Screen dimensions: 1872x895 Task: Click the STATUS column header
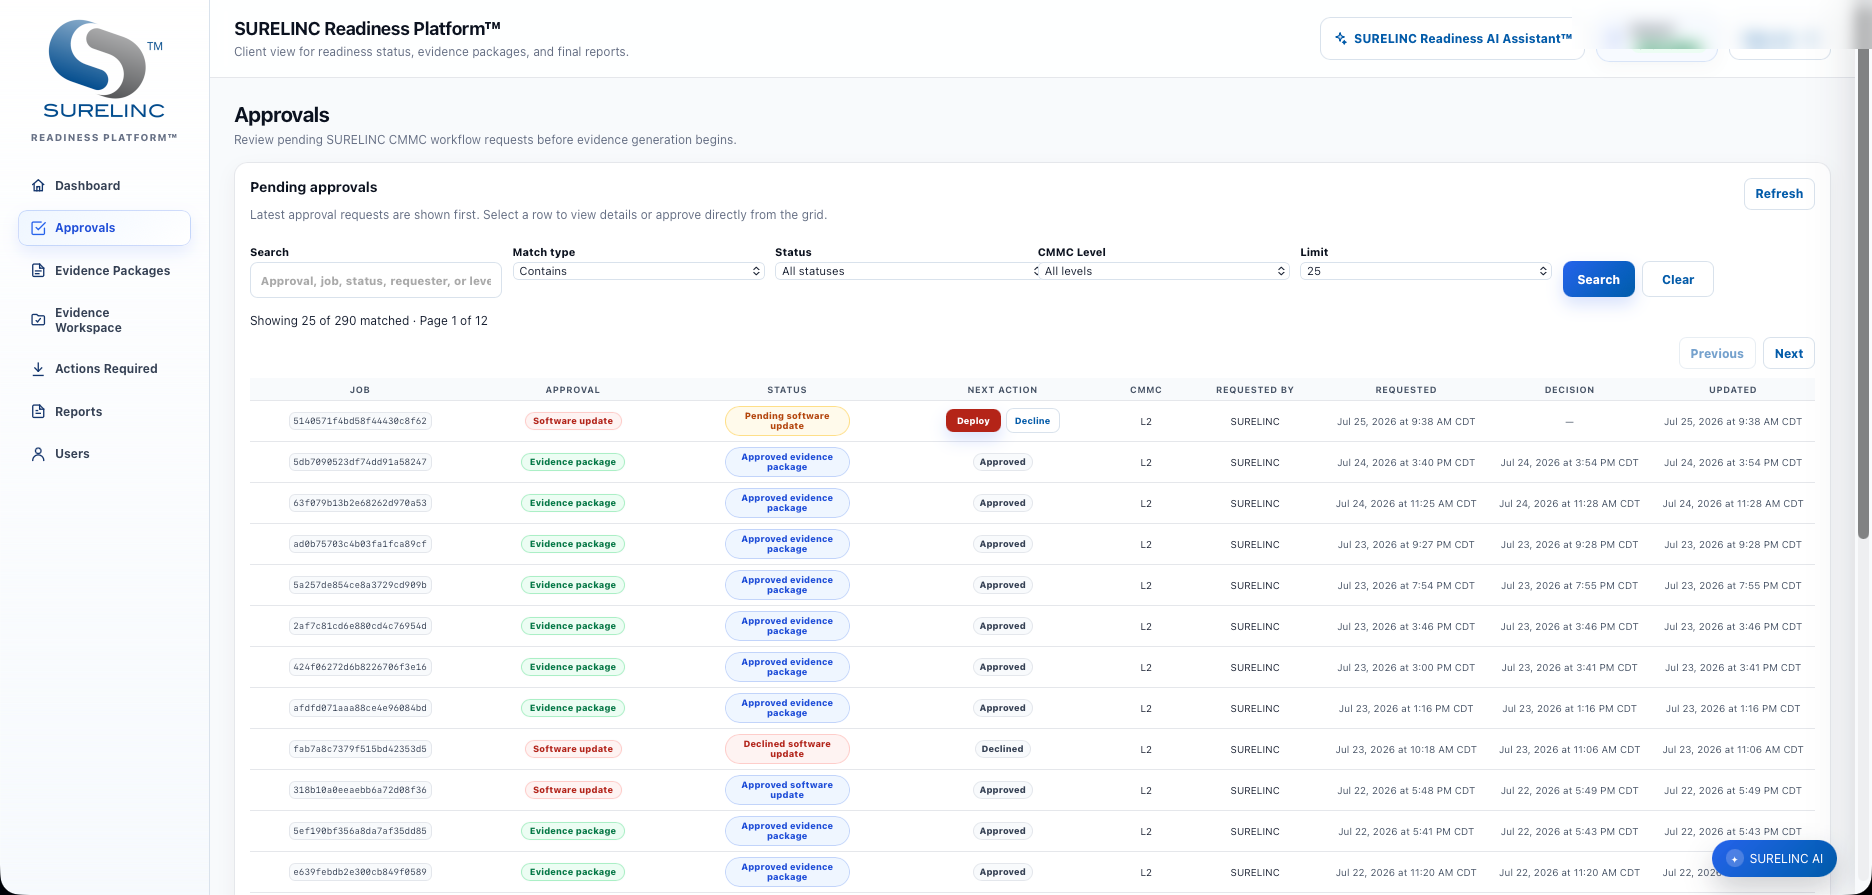tap(787, 390)
